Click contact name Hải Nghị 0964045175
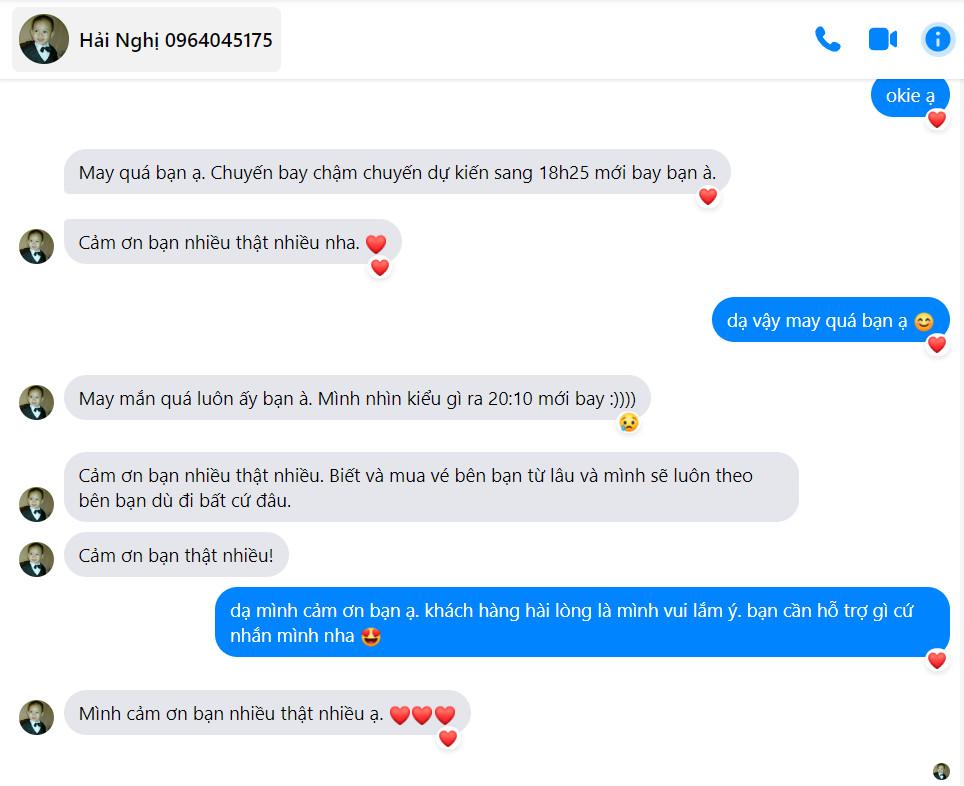The width and height of the screenshot is (964, 786). tap(176, 41)
